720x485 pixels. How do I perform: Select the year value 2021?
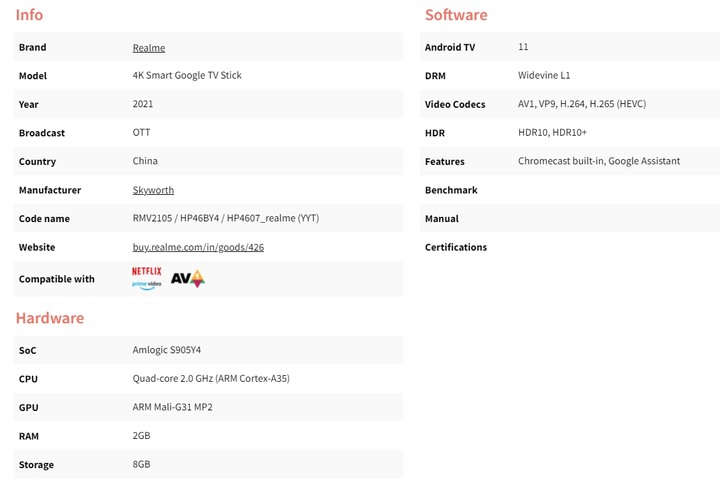143,104
